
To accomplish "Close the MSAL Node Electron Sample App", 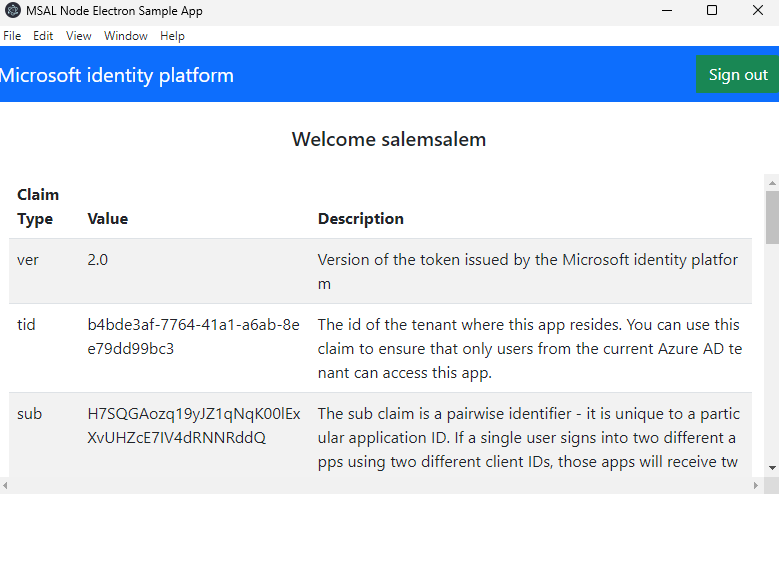I will [x=758, y=10].
